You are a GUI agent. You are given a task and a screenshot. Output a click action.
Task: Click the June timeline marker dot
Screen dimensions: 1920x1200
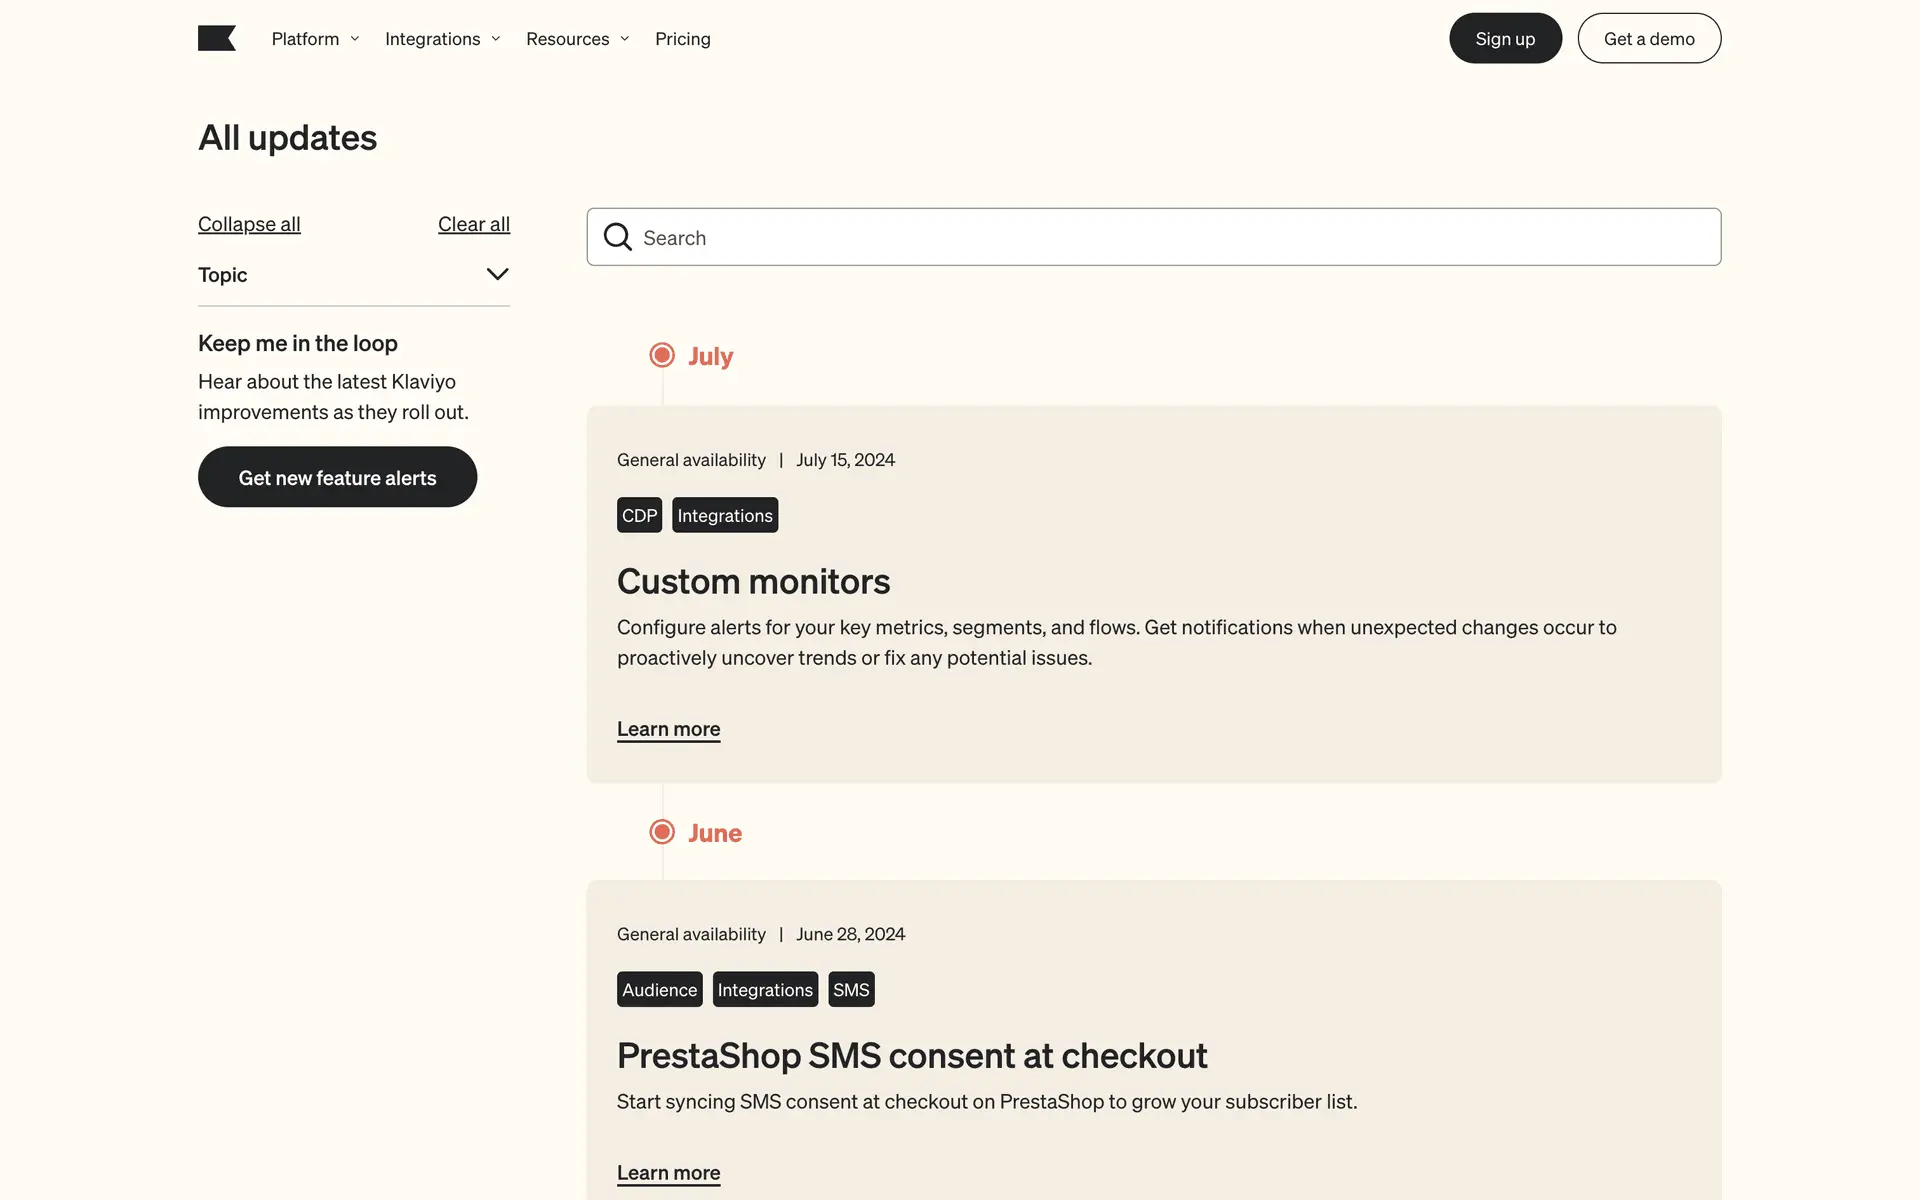click(x=662, y=832)
